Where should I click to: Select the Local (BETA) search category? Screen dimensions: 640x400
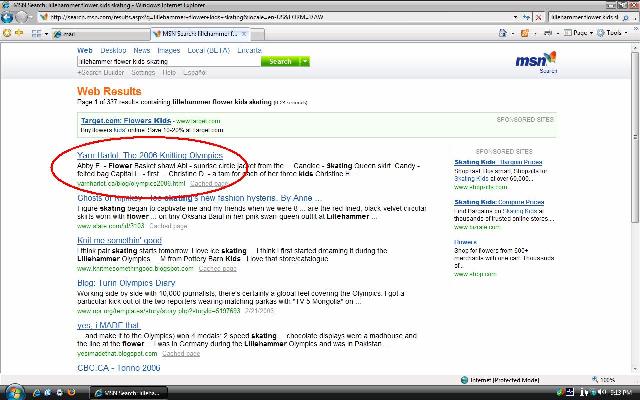(x=209, y=50)
